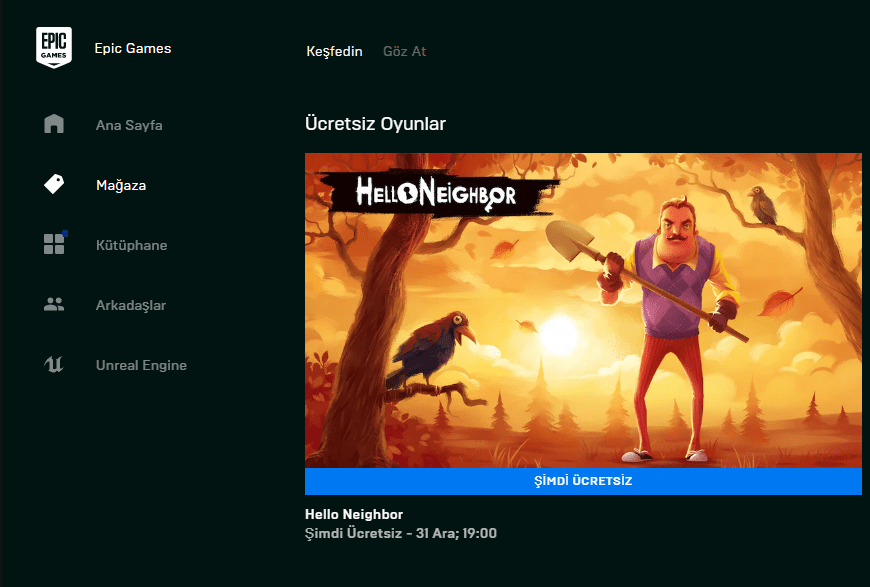Go to Ana Sayfa in the sidebar

coord(129,125)
